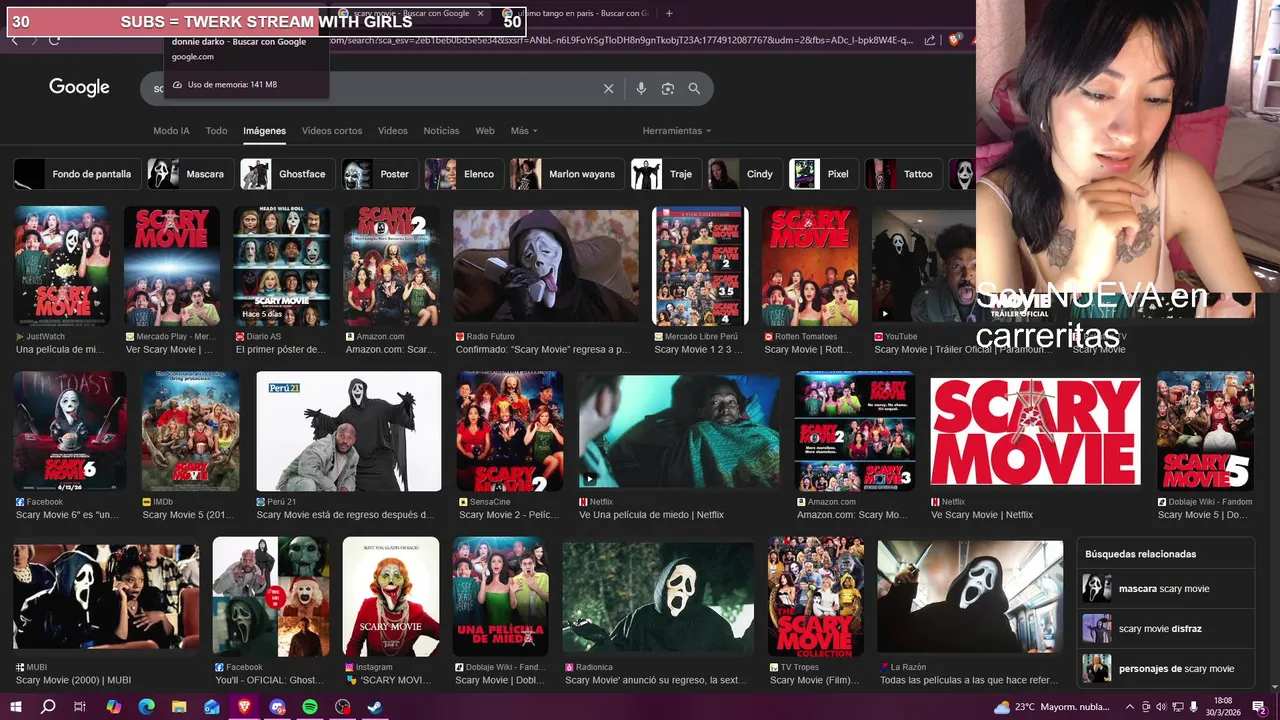The width and height of the screenshot is (1280, 720).
Task: Filter by Tattoo chip
Action: pyautogui.click(x=904, y=174)
